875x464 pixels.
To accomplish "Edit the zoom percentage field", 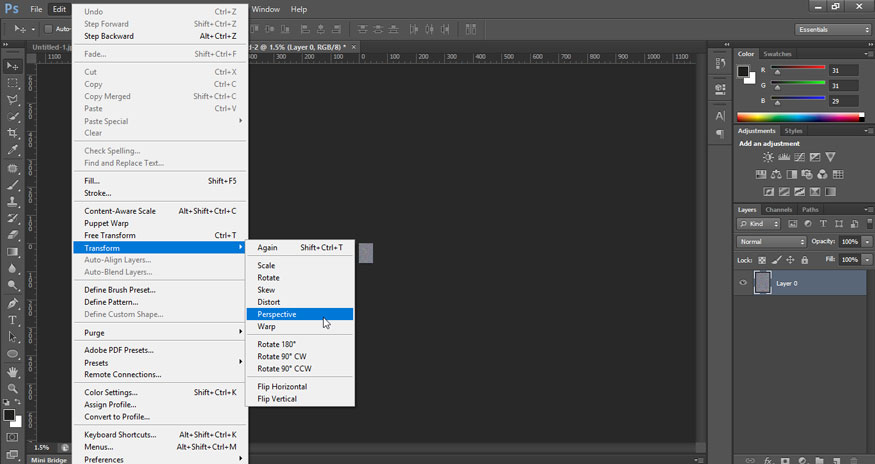I will coord(42,448).
